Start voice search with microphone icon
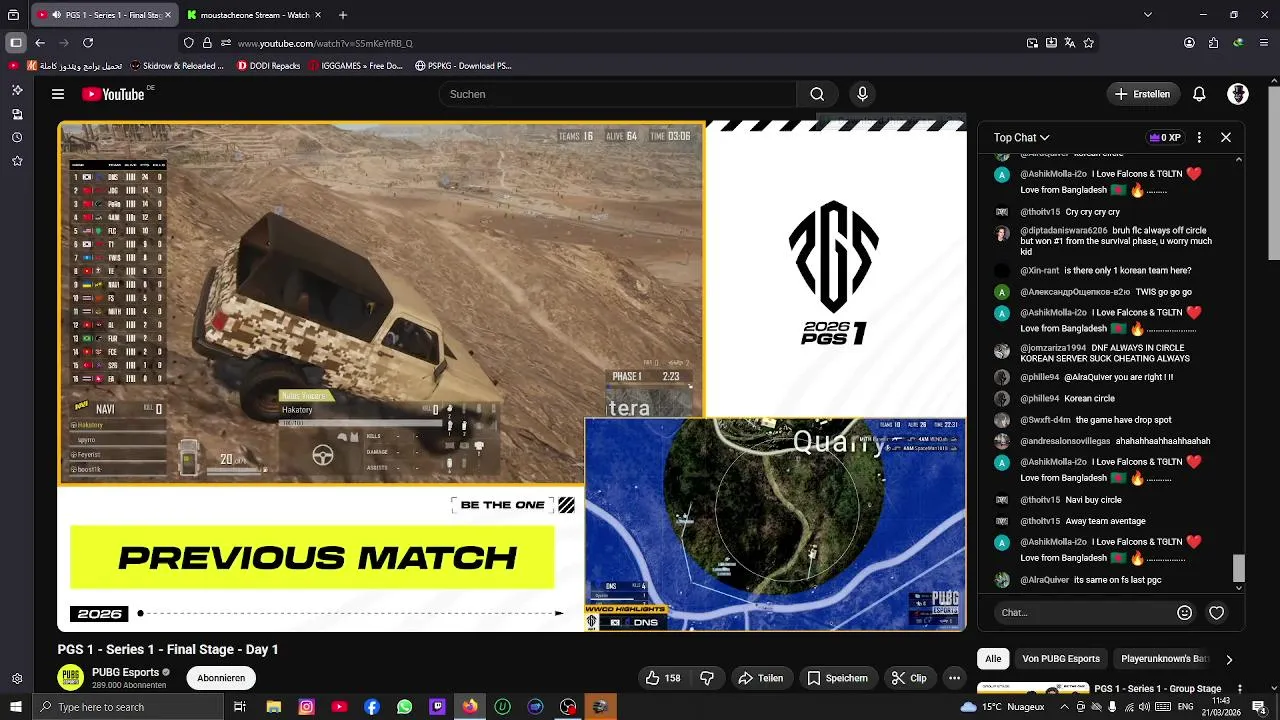 [862, 94]
